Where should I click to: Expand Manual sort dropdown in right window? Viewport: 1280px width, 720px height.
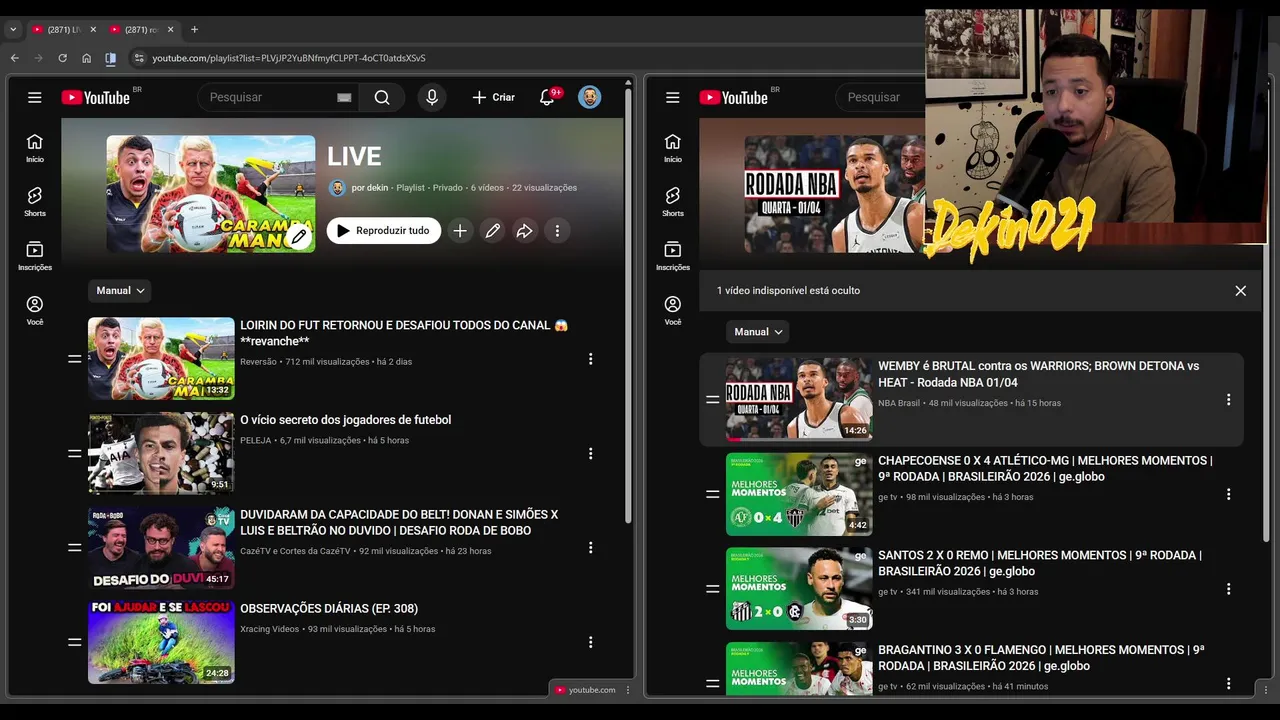coord(758,332)
